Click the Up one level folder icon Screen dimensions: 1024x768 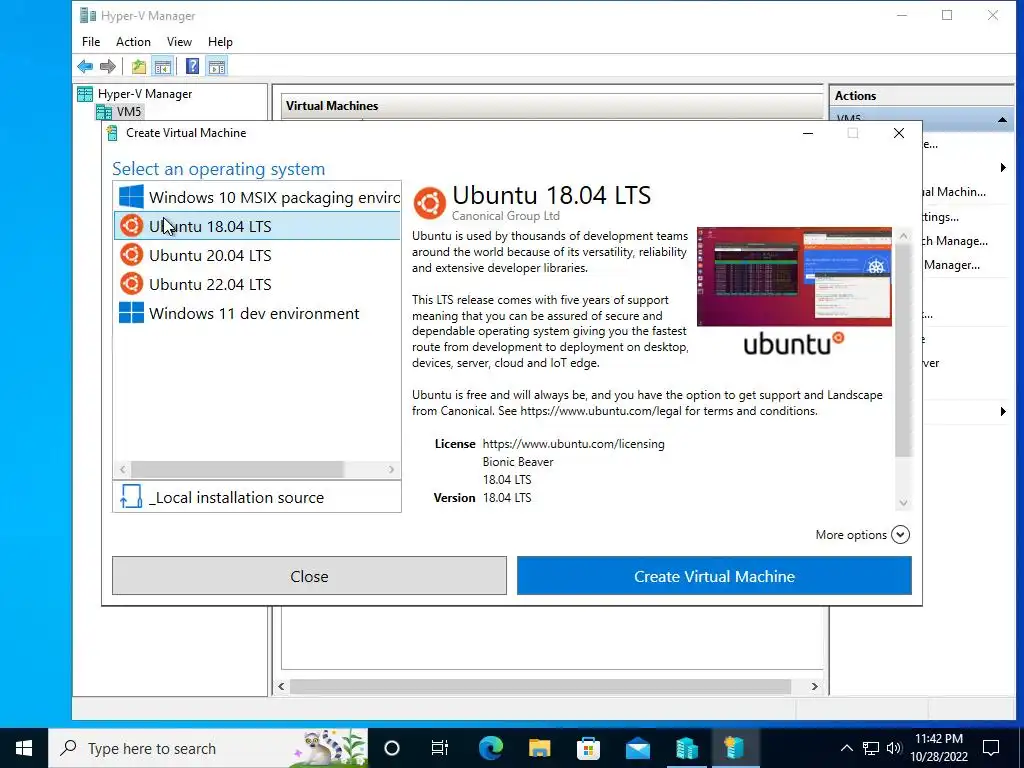pos(138,66)
